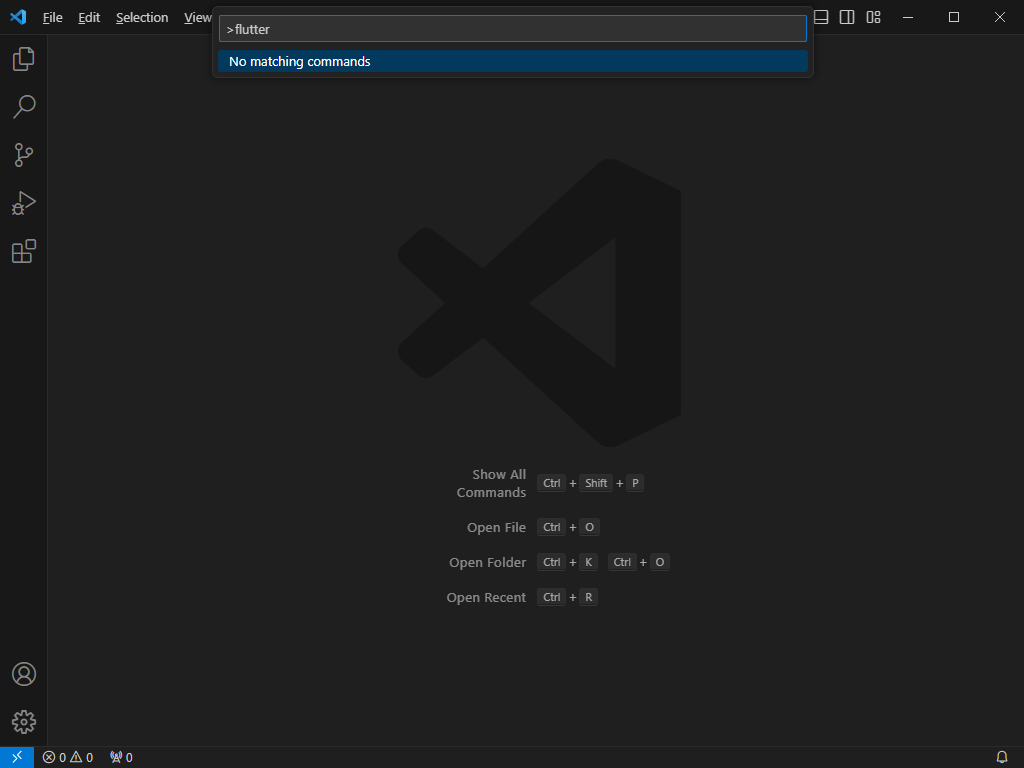Click the 'Show All Commands' label

491,483
